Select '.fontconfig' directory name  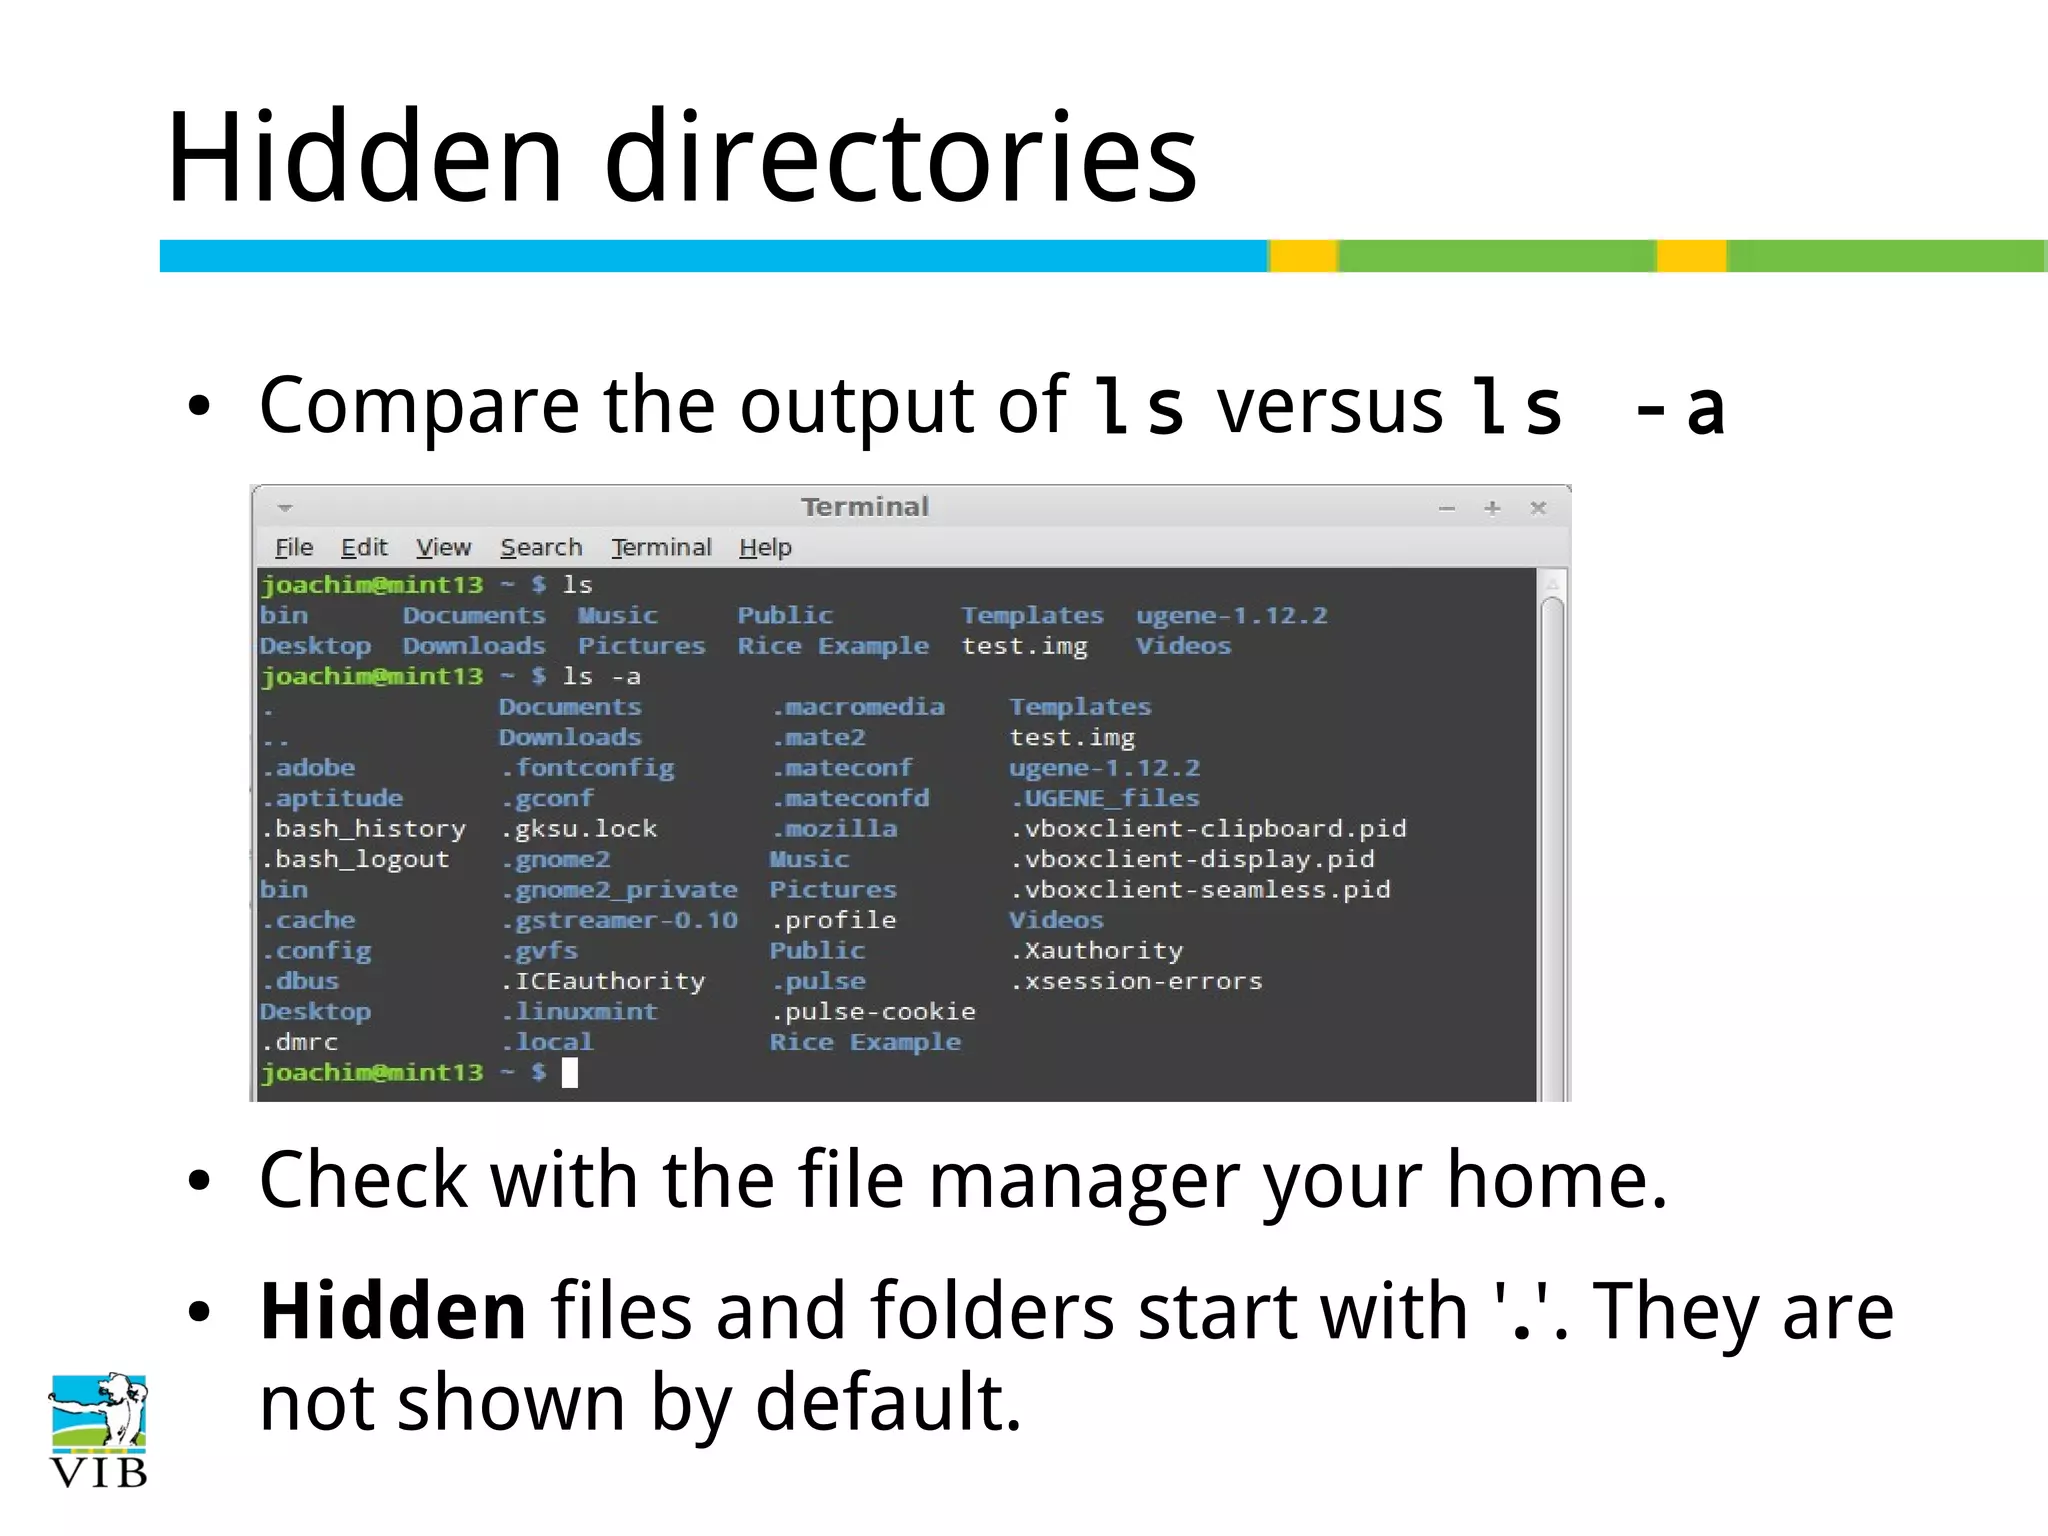[x=588, y=768]
